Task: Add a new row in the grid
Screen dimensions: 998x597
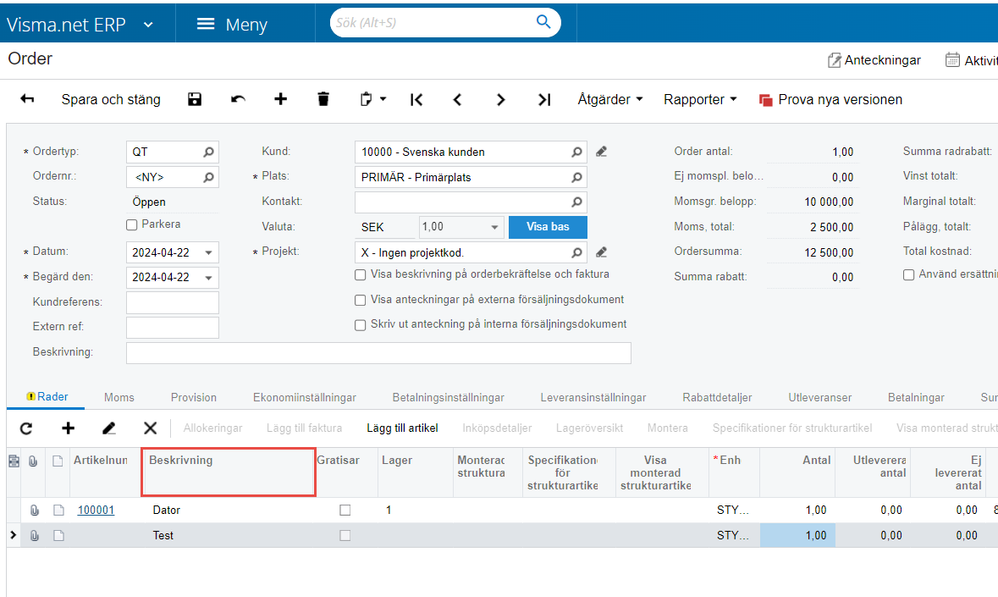Action: pos(68,428)
